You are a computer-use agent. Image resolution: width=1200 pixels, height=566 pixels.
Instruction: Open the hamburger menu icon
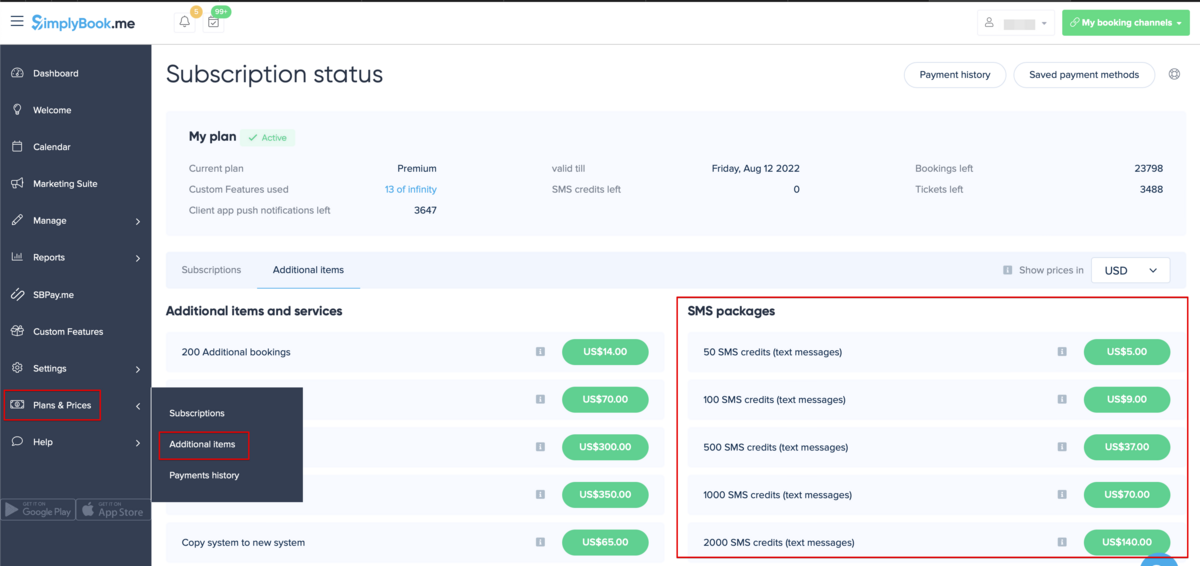click(16, 22)
